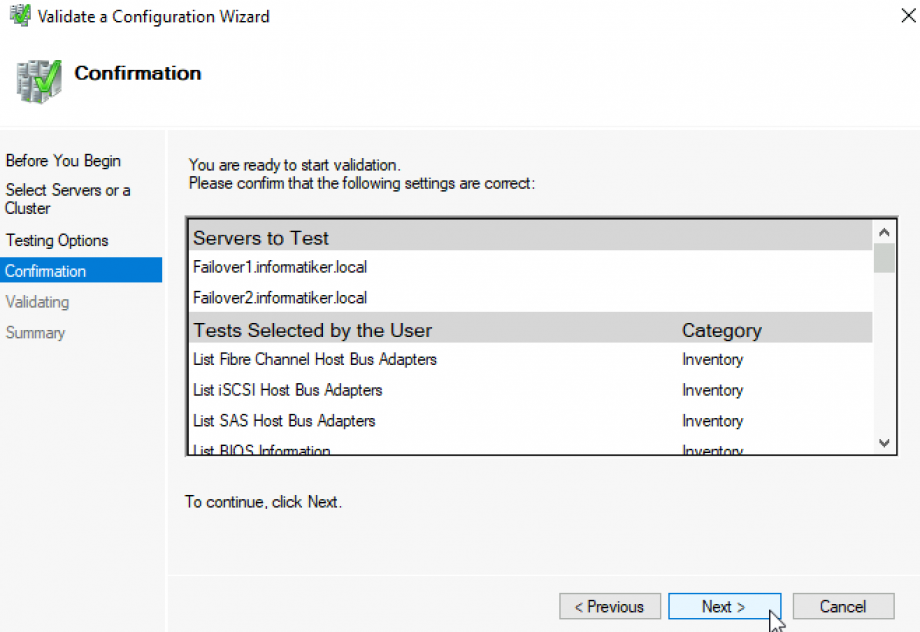This screenshot has height=632, width=920.
Task: Select the List Fibre Channel Host Bus Adapters test
Action: (317, 359)
